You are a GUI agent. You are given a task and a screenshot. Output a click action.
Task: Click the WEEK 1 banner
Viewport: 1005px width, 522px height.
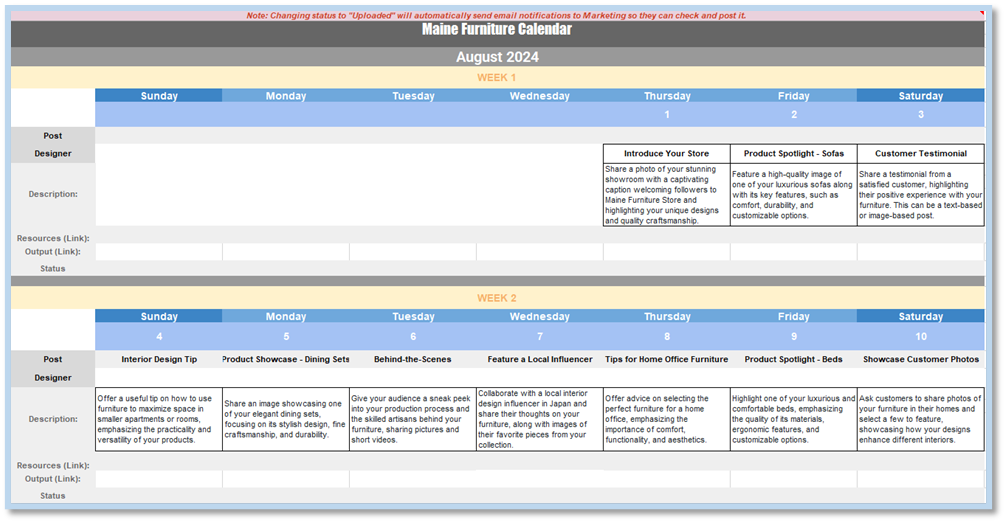497,78
